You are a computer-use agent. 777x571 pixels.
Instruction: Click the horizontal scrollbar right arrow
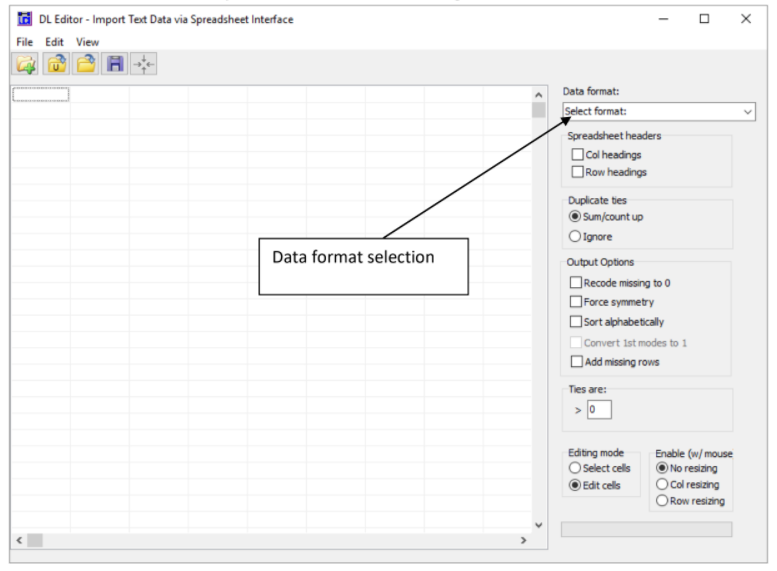tap(523, 540)
